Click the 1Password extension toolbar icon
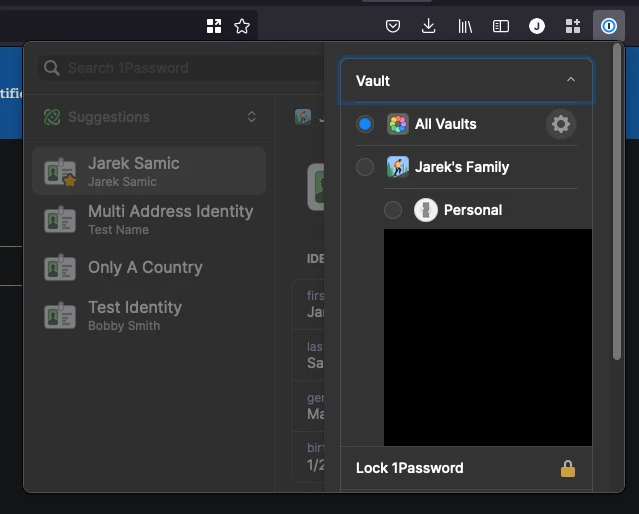This screenshot has height=514, width=639. 608,26
